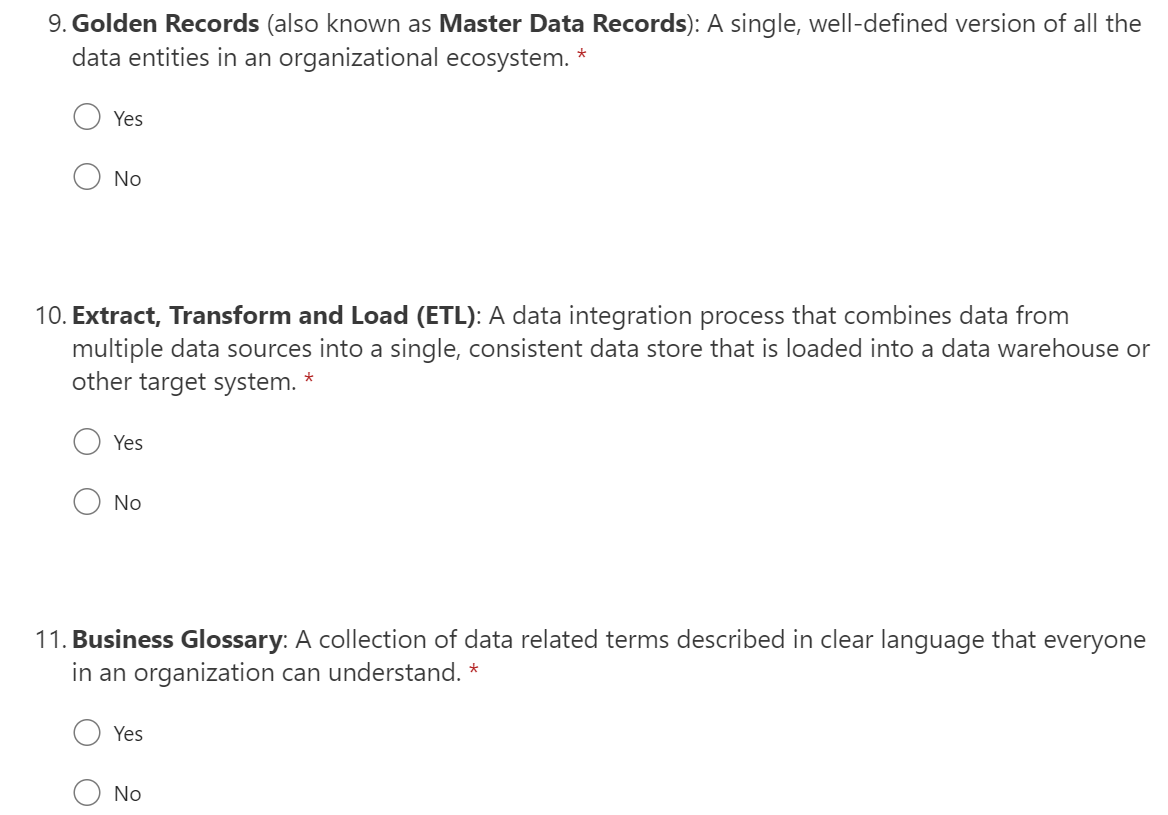Mark No for Business Glossary question
The height and width of the screenshot is (815, 1168).
pos(87,793)
